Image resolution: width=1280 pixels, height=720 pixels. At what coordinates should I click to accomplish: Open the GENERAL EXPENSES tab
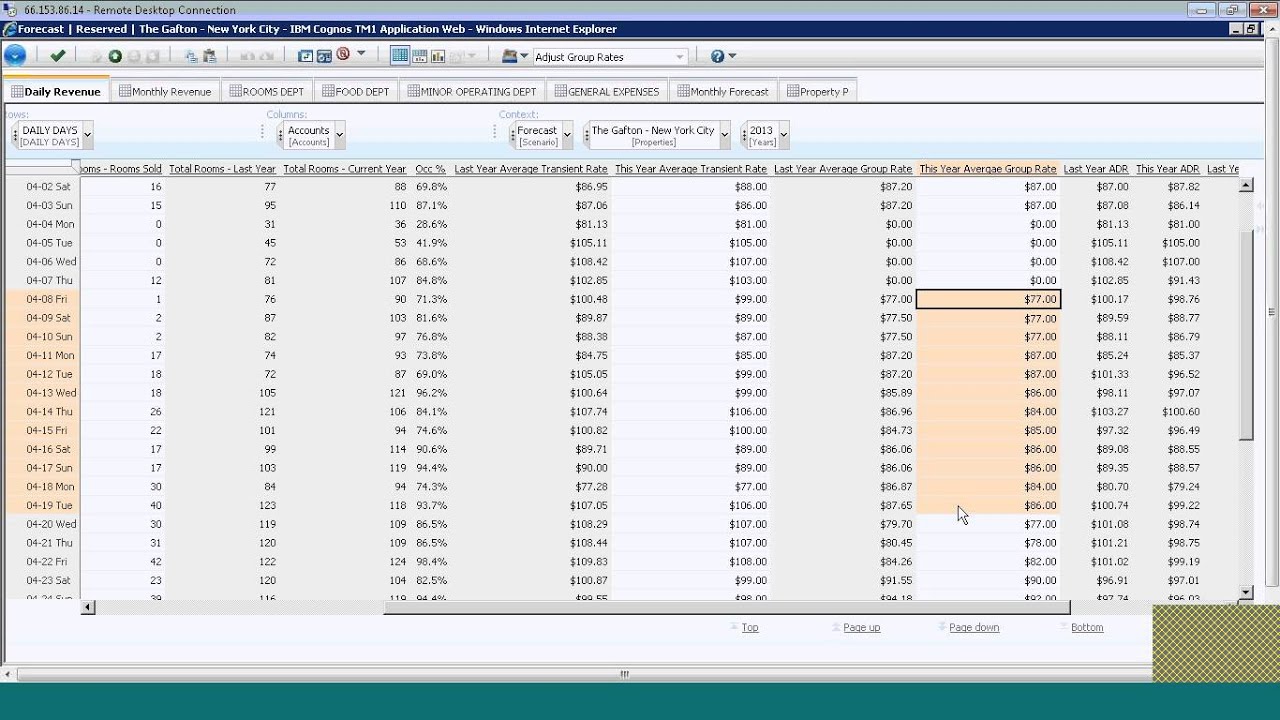[x=607, y=91]
